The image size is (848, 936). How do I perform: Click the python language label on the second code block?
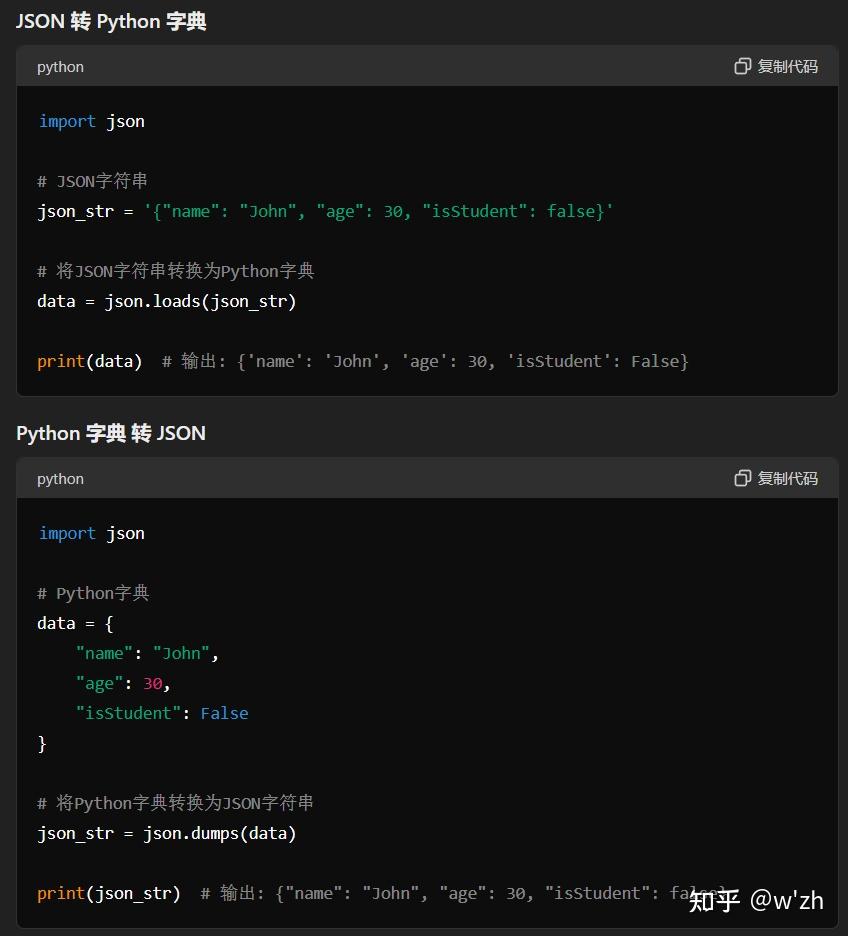(60, 479)
